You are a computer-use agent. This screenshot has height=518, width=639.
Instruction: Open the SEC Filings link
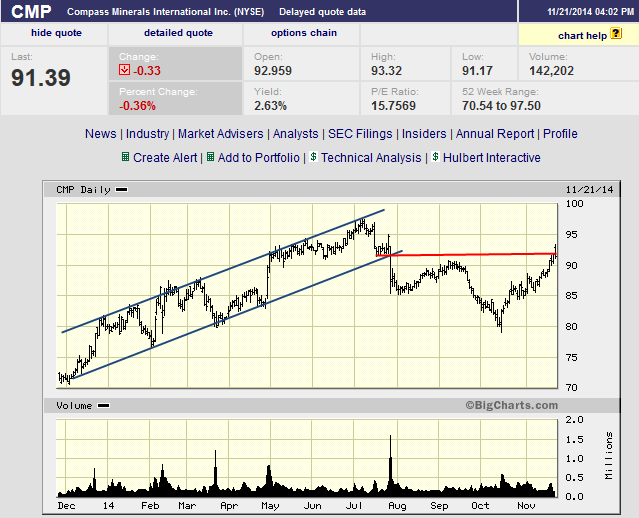pyautogui.click(x=360, y=134)
